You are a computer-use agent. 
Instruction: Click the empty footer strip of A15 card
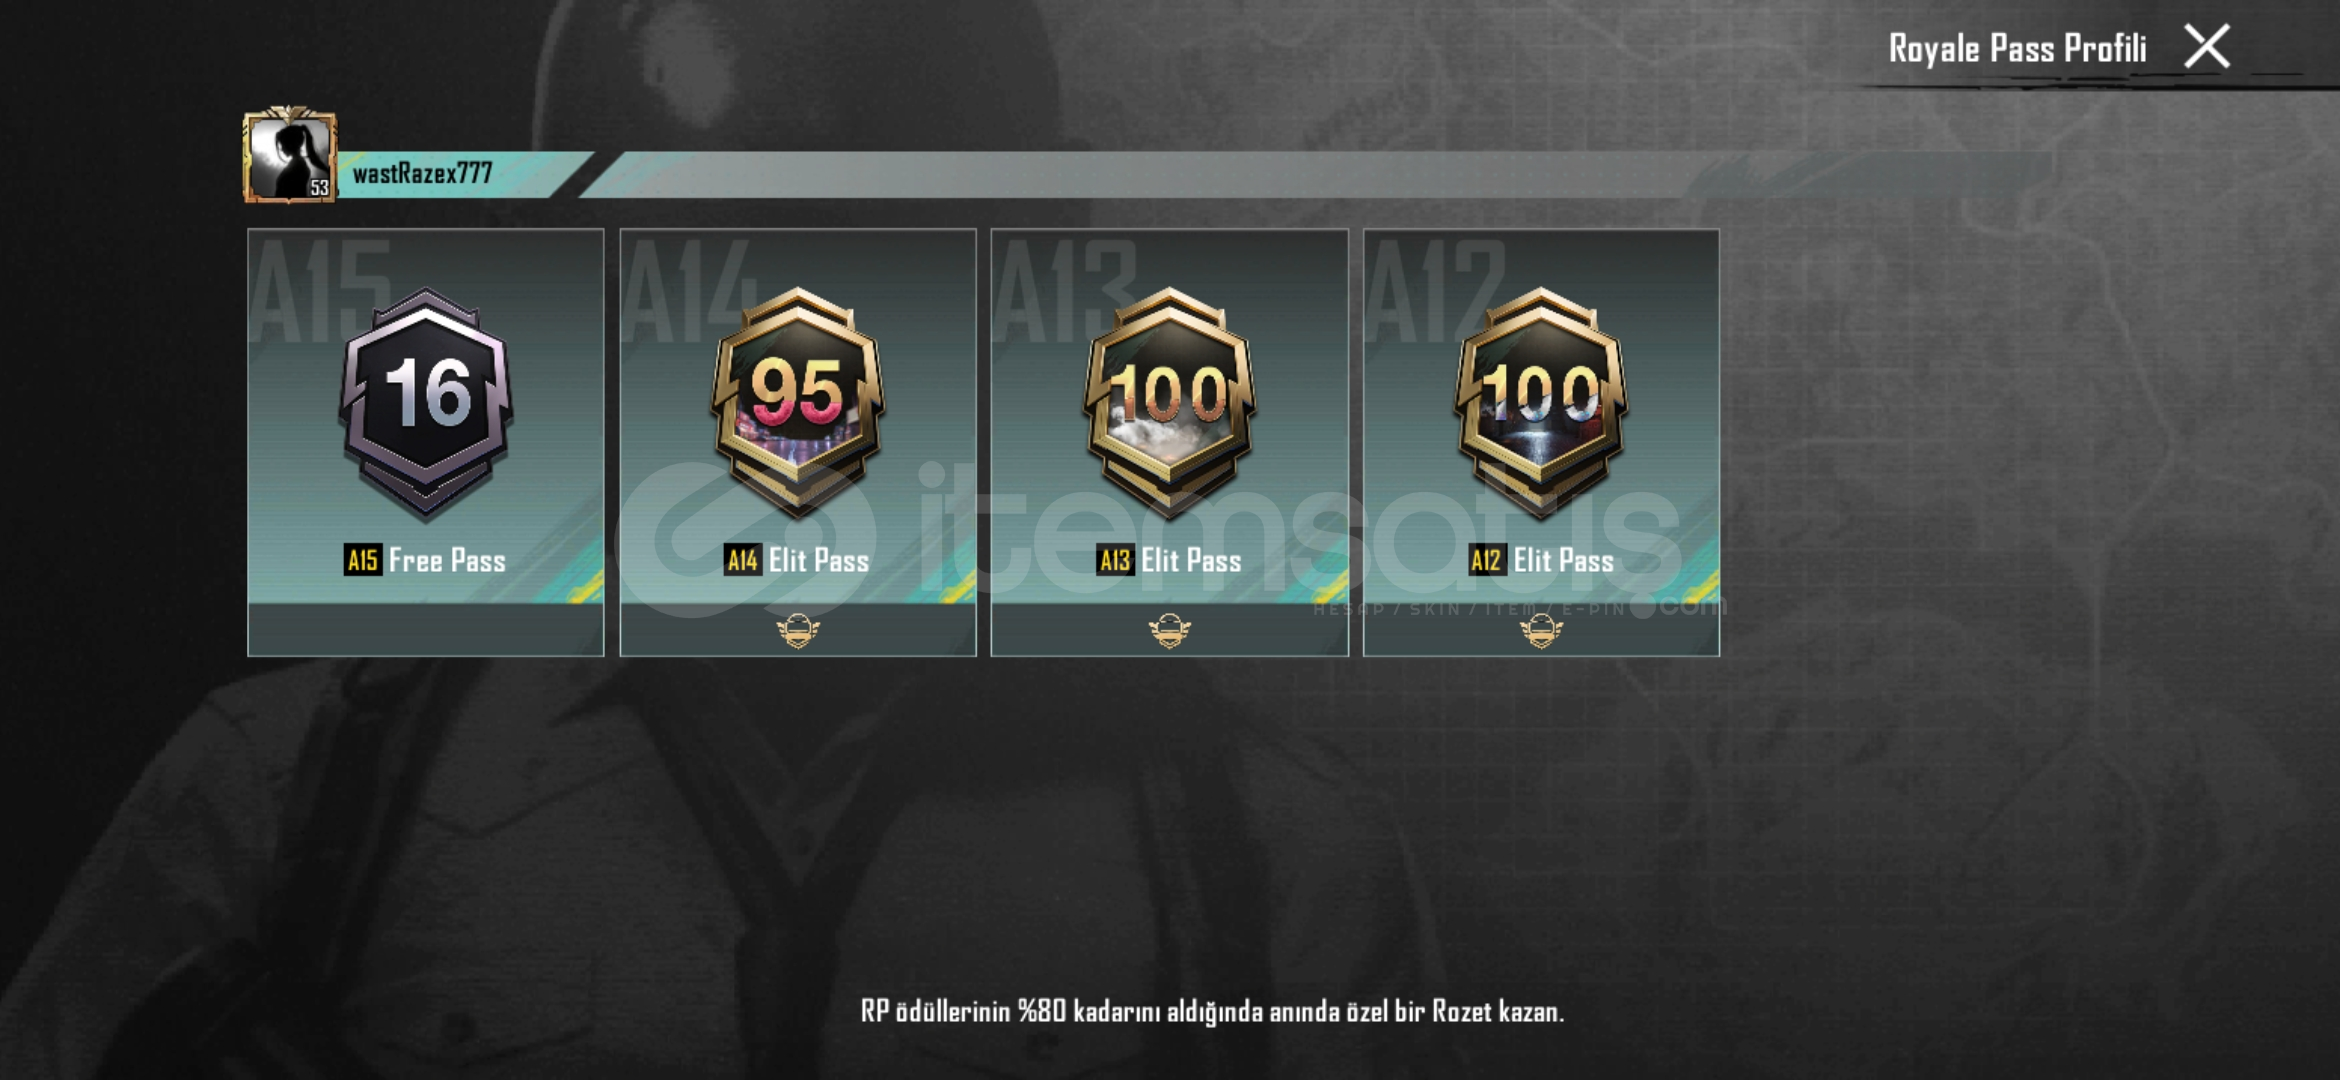[x=426, y=629]
